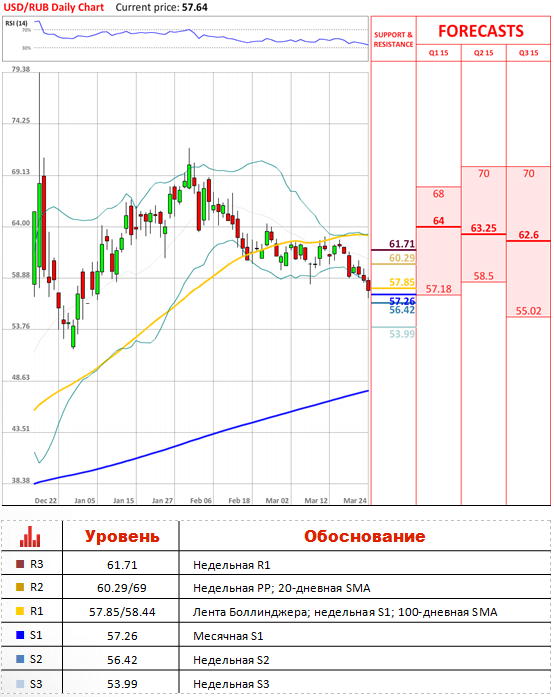554x697 pixels.
Task: Click the 53.99 support level label
Action: coord(402,334)
